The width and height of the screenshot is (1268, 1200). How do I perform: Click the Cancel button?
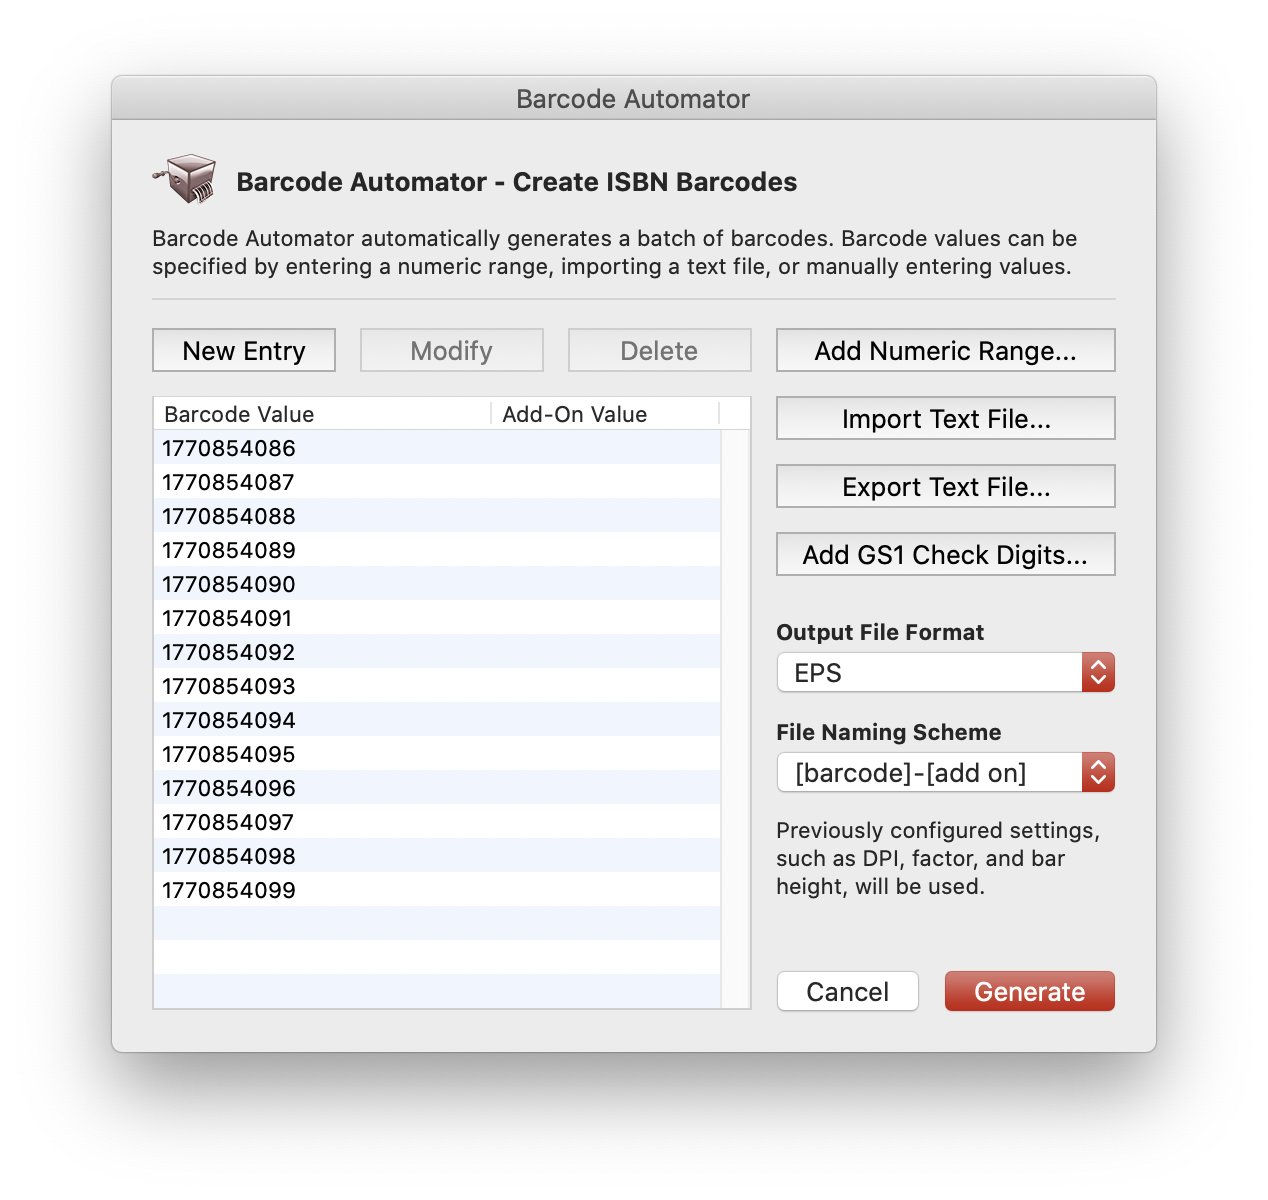click(x=848, y=992)
